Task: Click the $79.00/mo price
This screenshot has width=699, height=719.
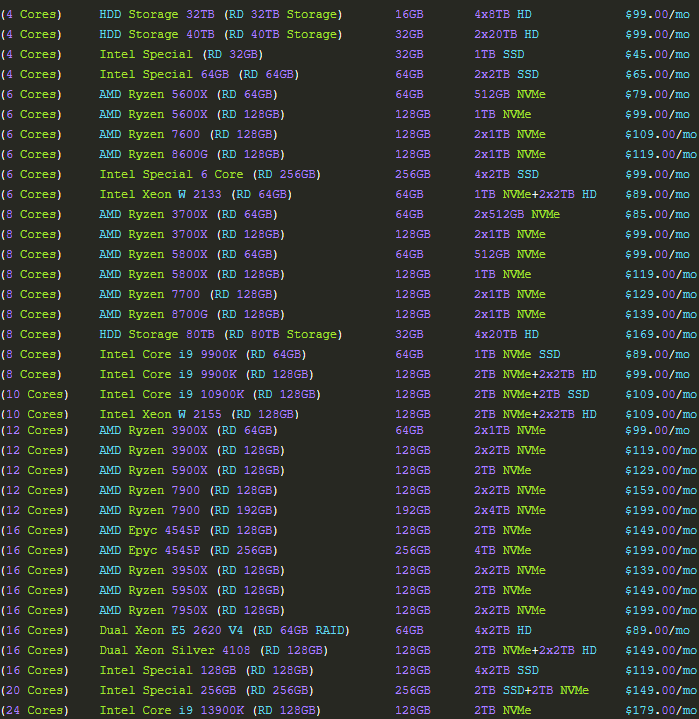Action: [x=657, y=94]
